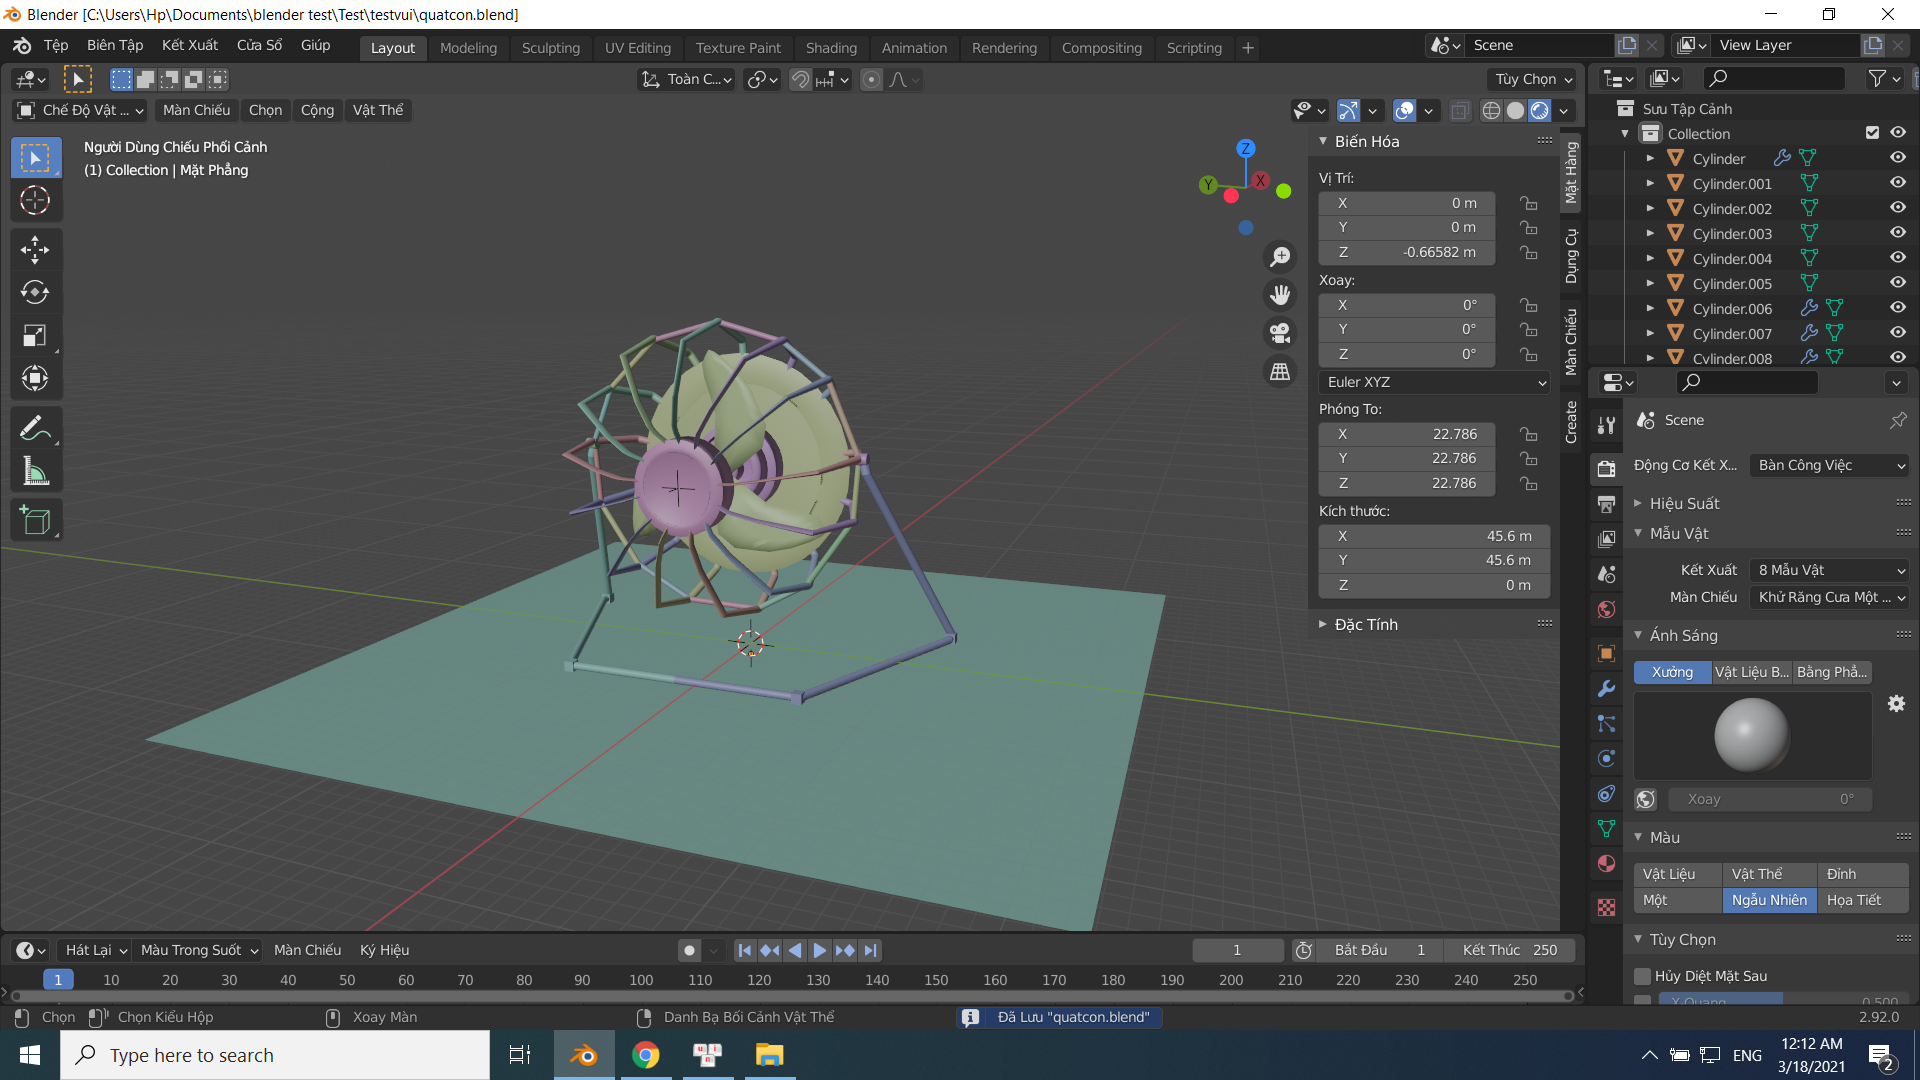Select the Annotate tool

[36, 428]
